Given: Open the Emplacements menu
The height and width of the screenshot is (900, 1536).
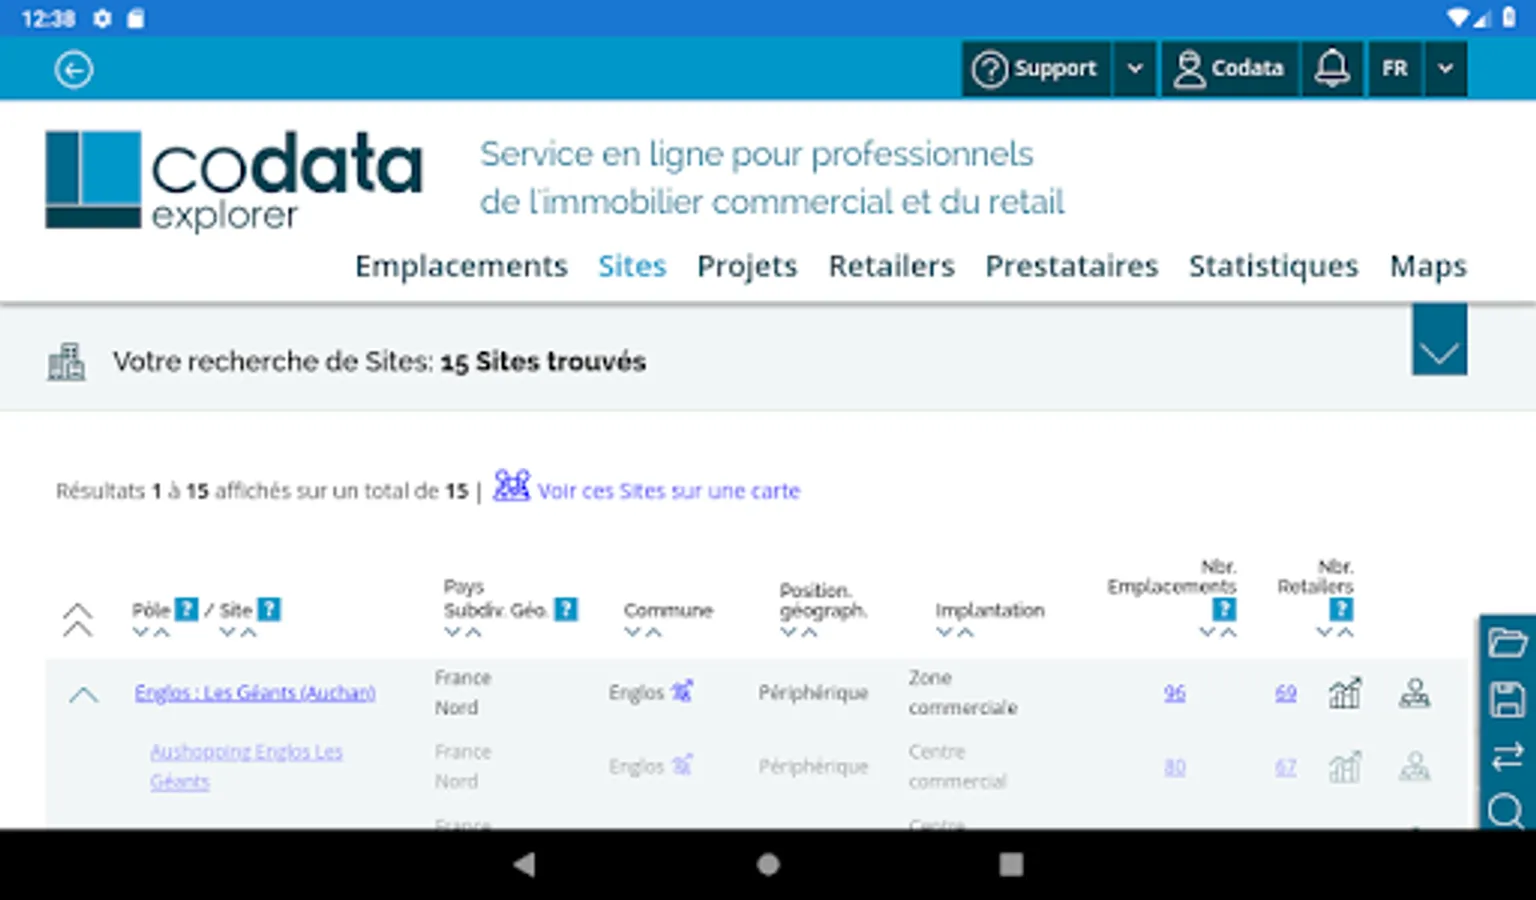Looking at the screenshot, I should click(461, 266).
